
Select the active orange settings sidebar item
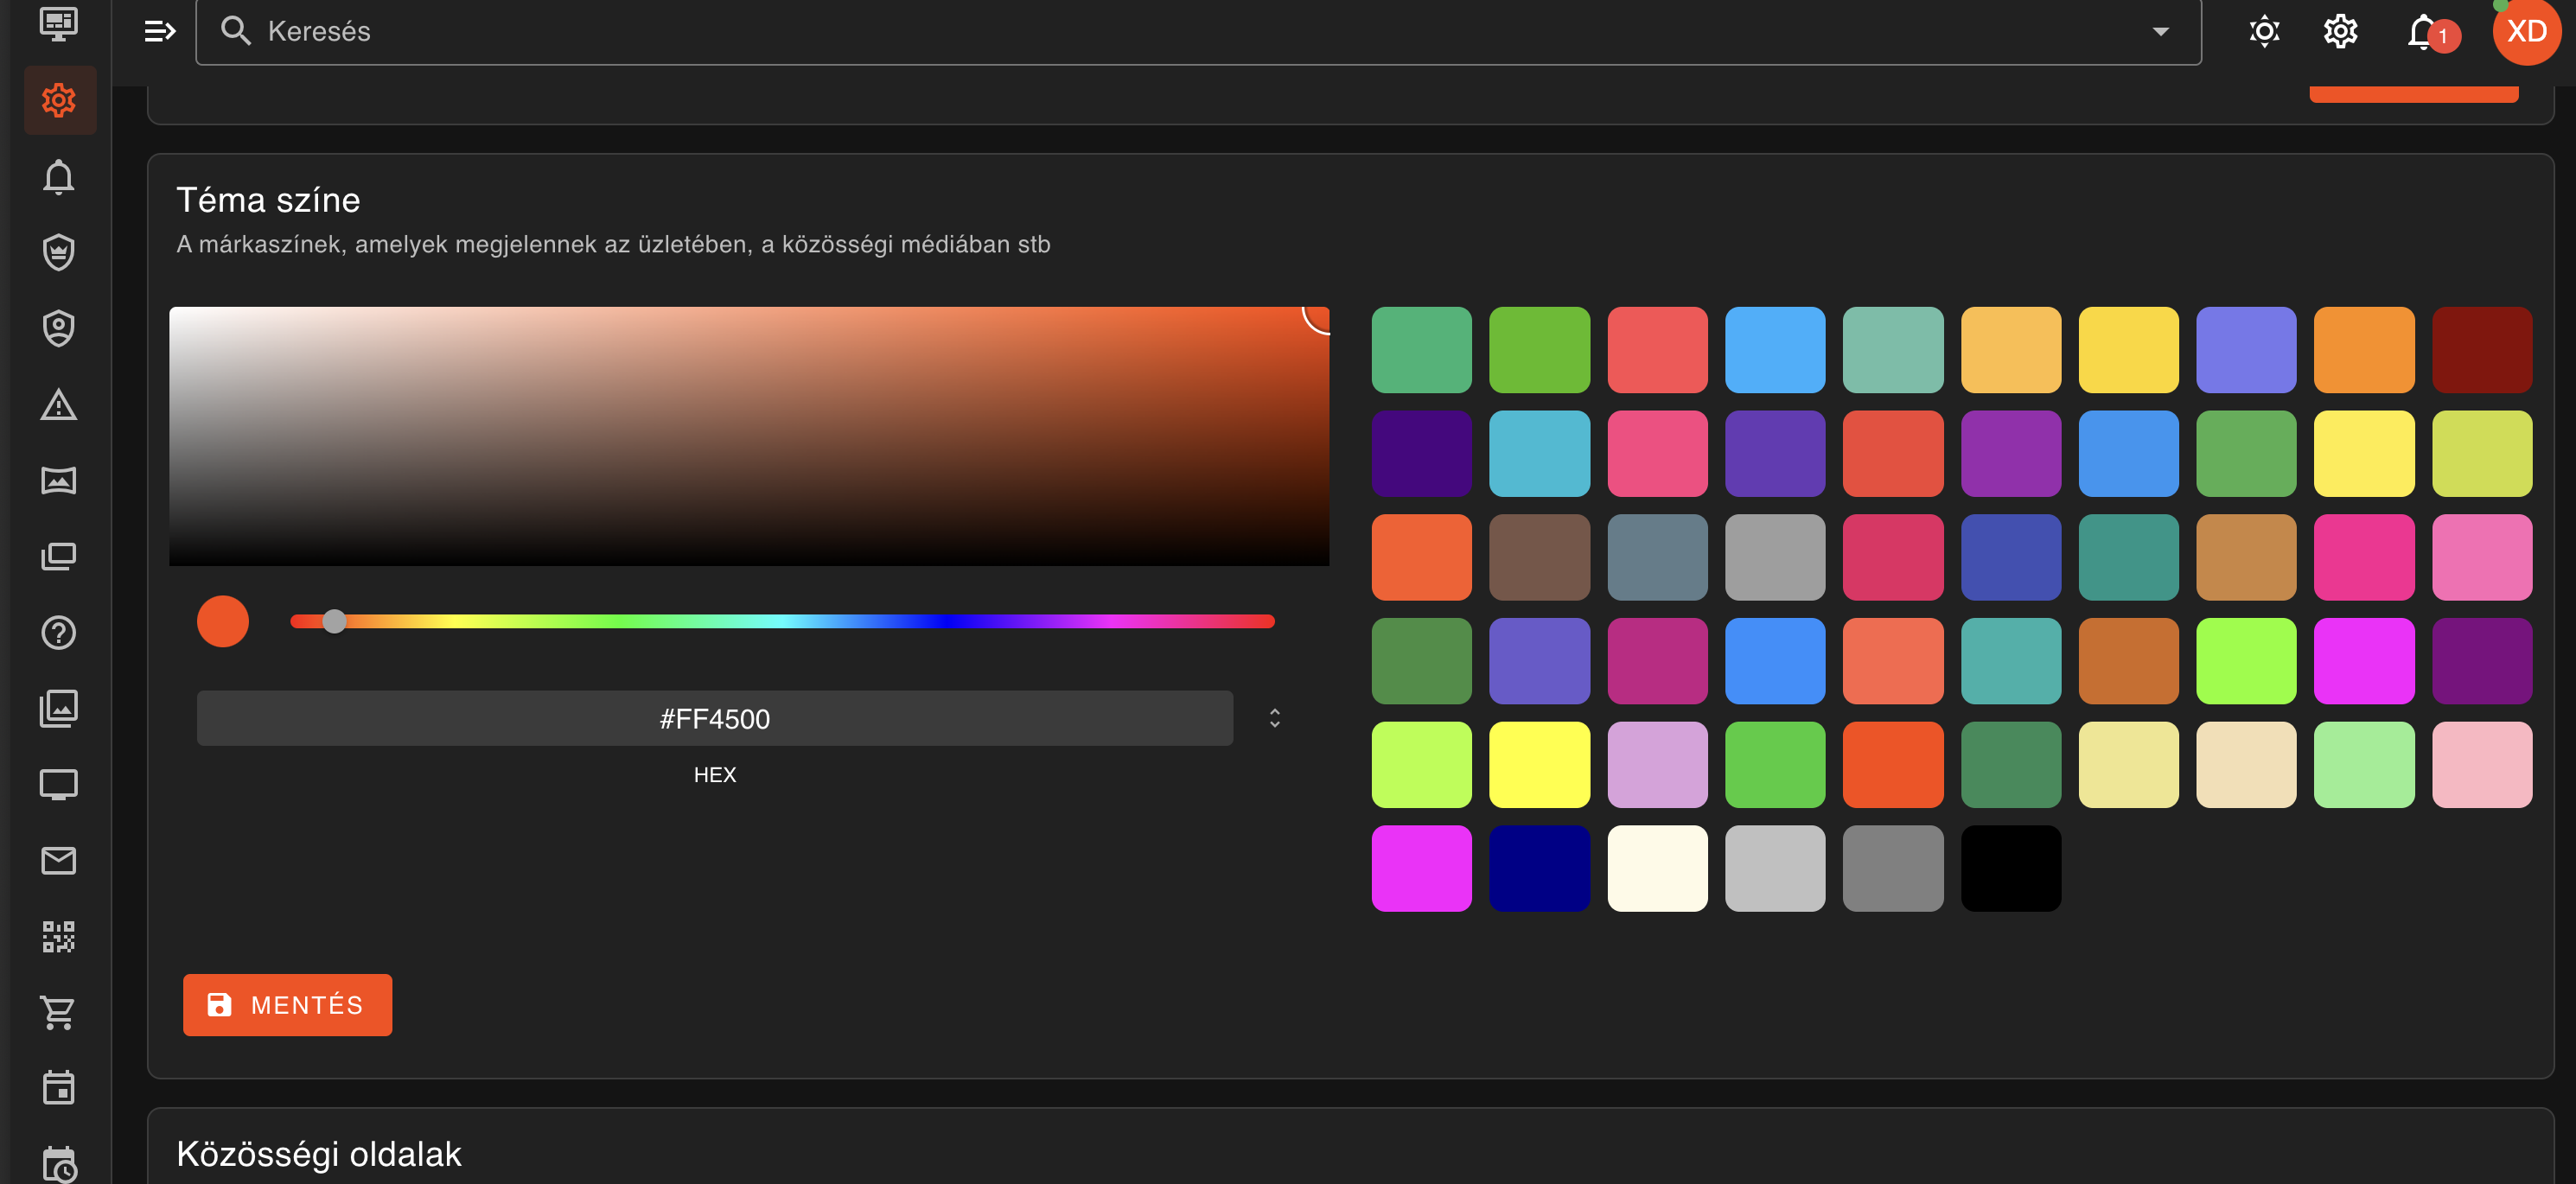[x=58, y=100]
